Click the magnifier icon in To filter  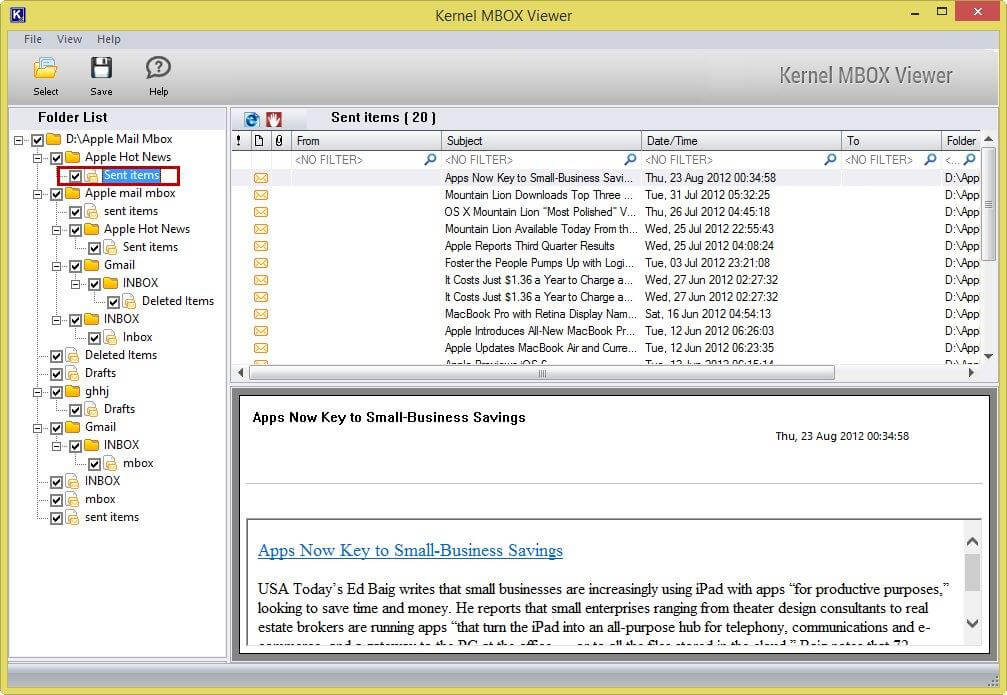[x=930, y=159]
